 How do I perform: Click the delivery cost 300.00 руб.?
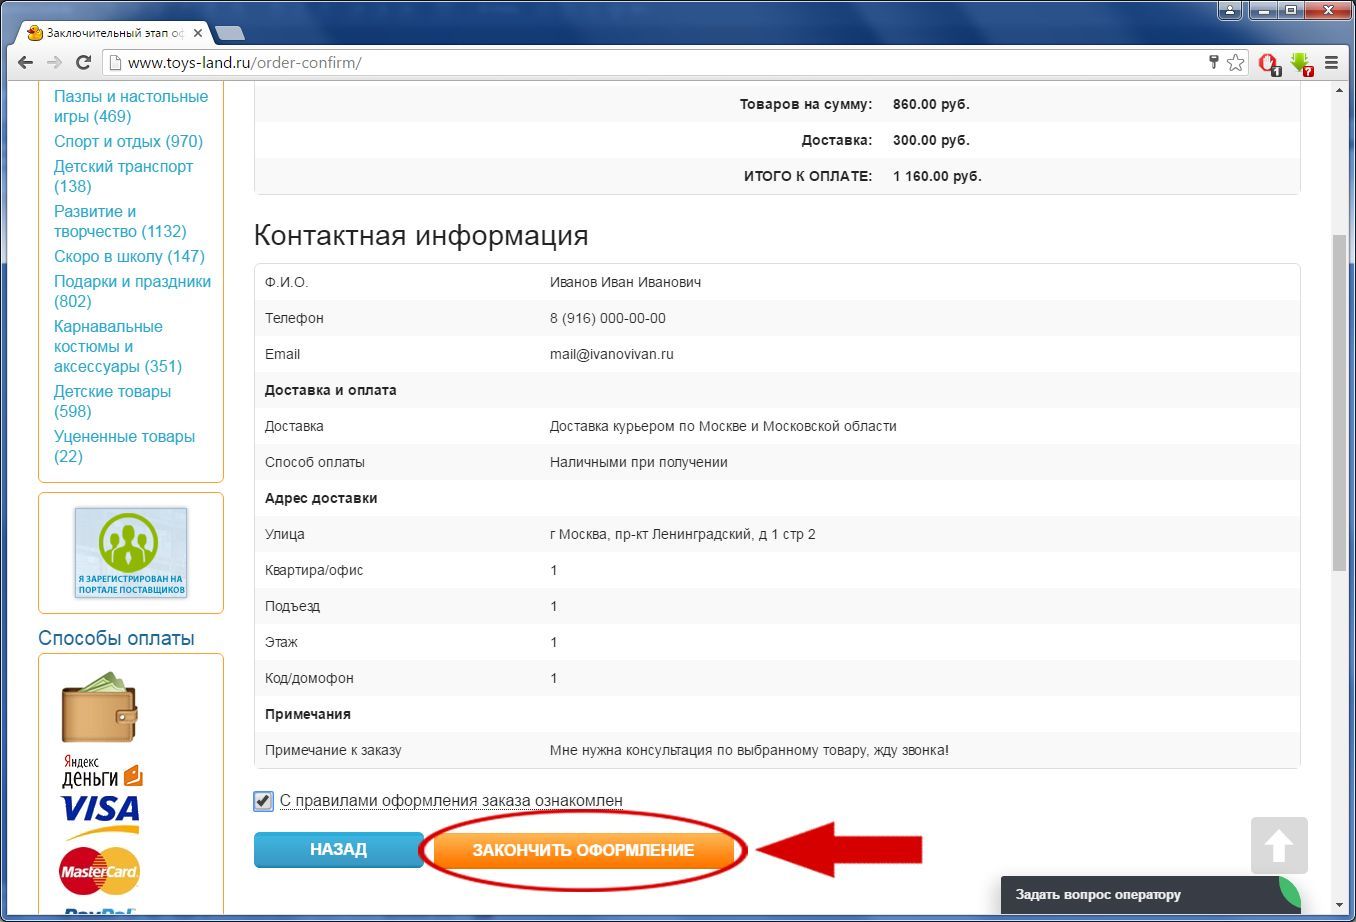[931, 140]
